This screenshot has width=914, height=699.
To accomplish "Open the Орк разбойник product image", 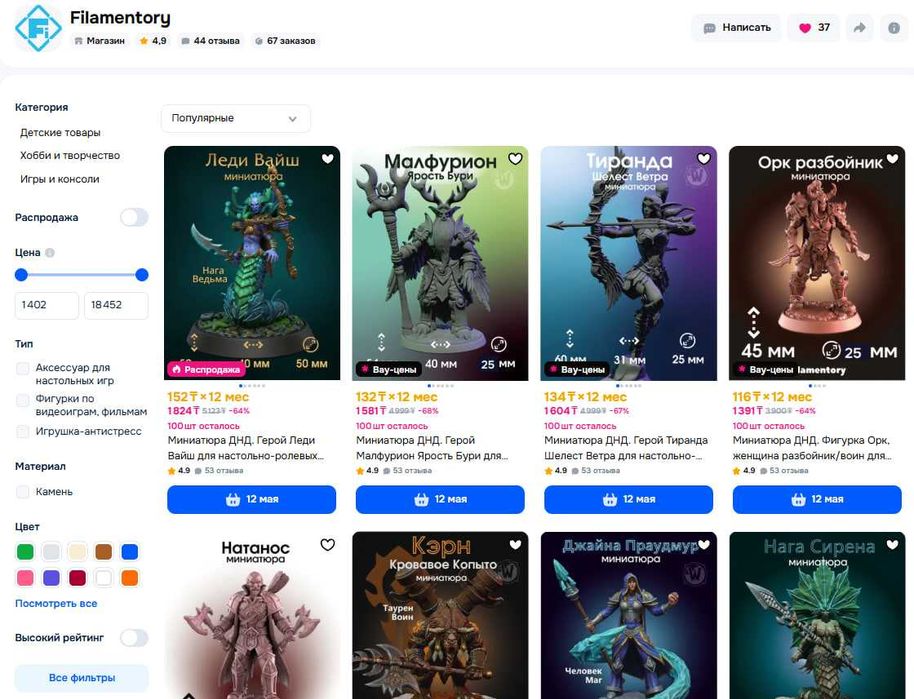I will point(817,263).
